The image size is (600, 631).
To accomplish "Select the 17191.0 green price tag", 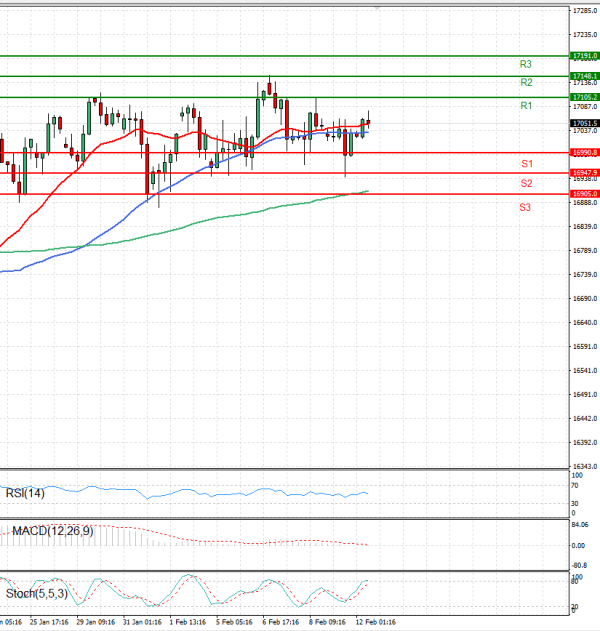I will [x=584, y=56].
